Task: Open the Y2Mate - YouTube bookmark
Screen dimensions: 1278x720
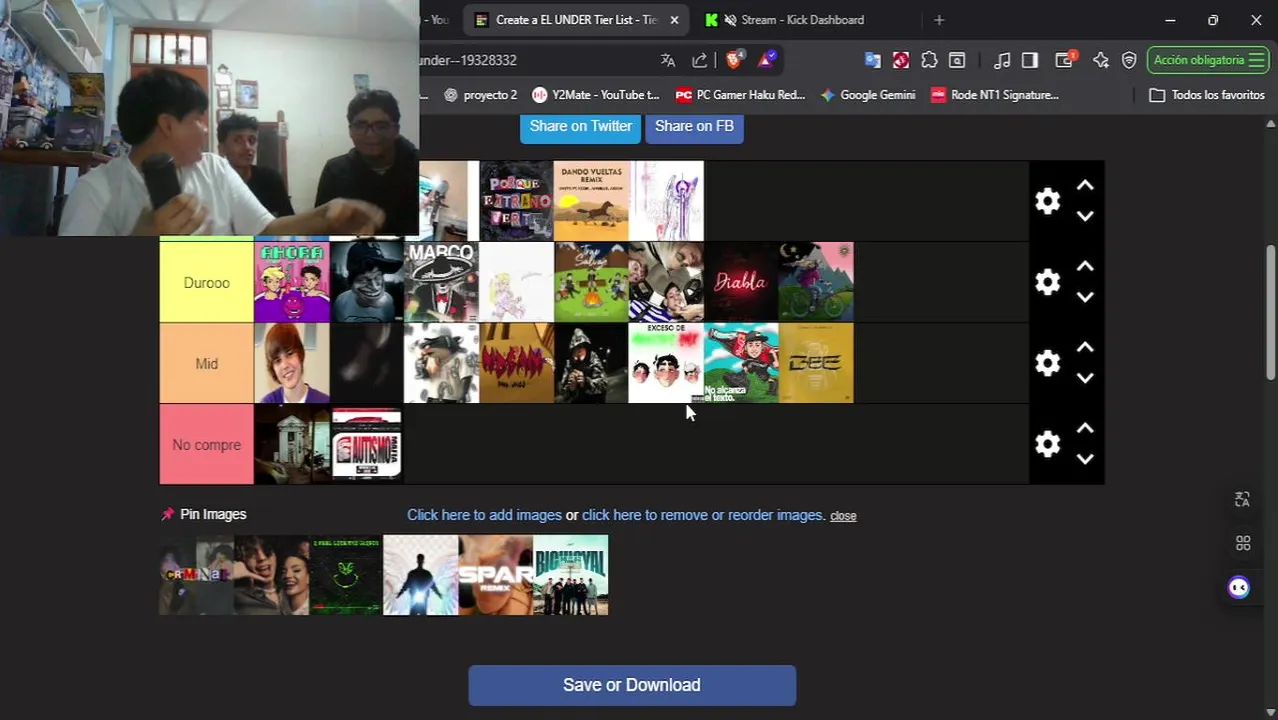Action: pyautogui.click(x=596, y=95)
